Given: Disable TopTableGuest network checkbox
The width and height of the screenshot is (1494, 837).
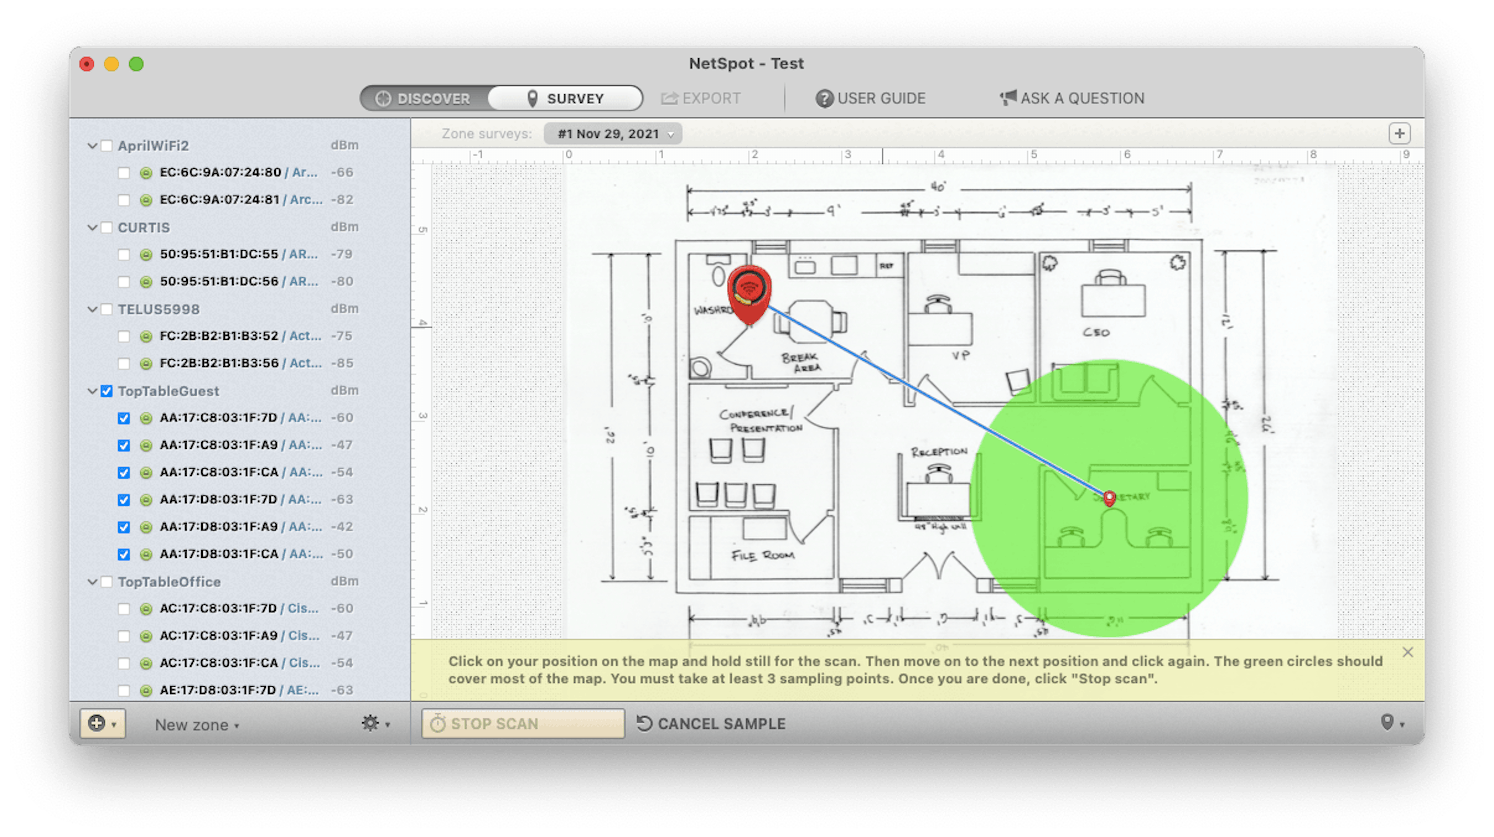Looking at the screenshot, I should [106, 391].
